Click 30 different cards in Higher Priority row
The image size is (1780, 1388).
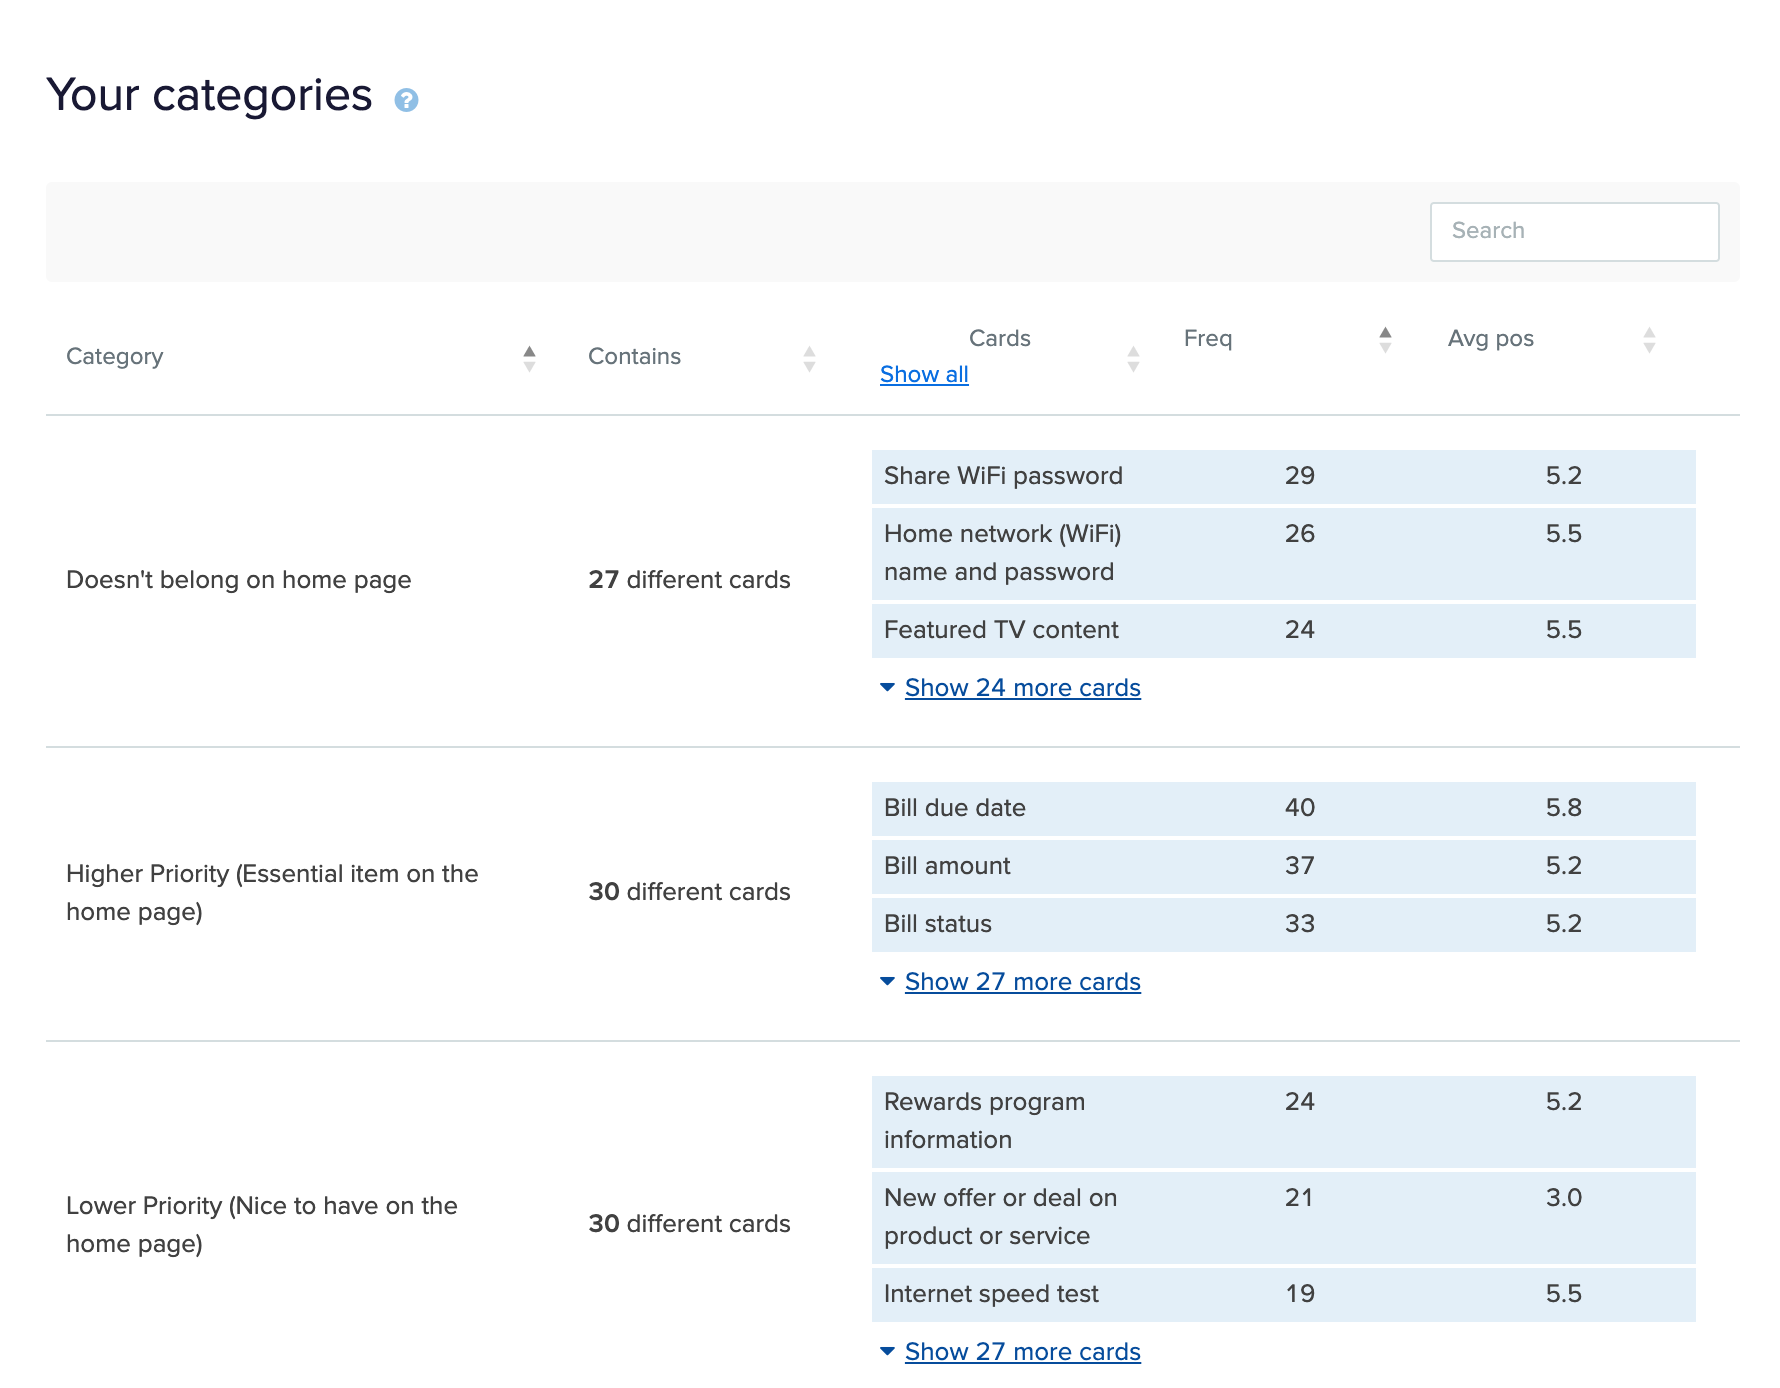689,892
